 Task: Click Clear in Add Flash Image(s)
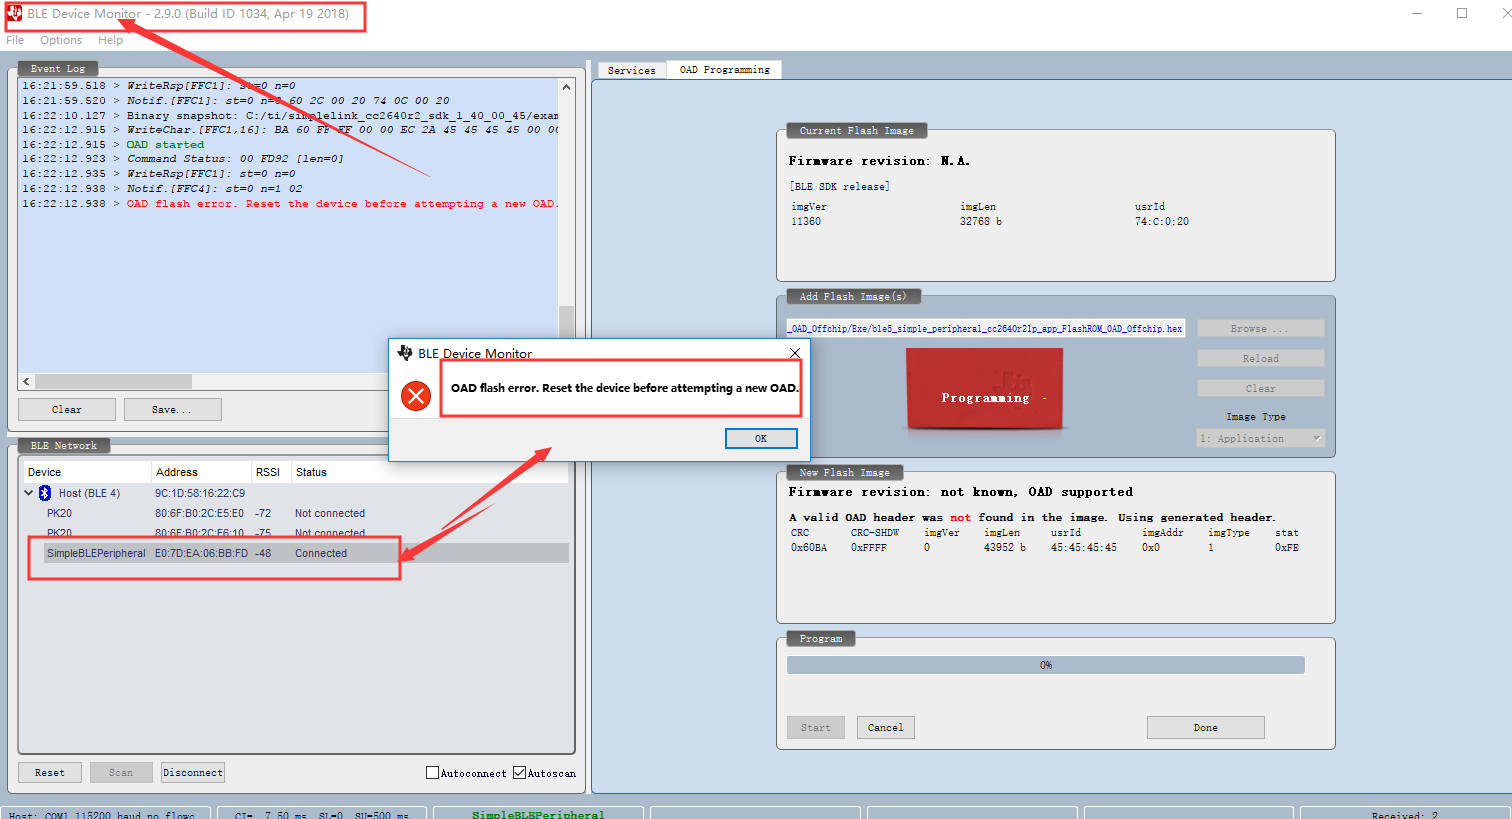pyautogui.click(x=1261, y=388)
